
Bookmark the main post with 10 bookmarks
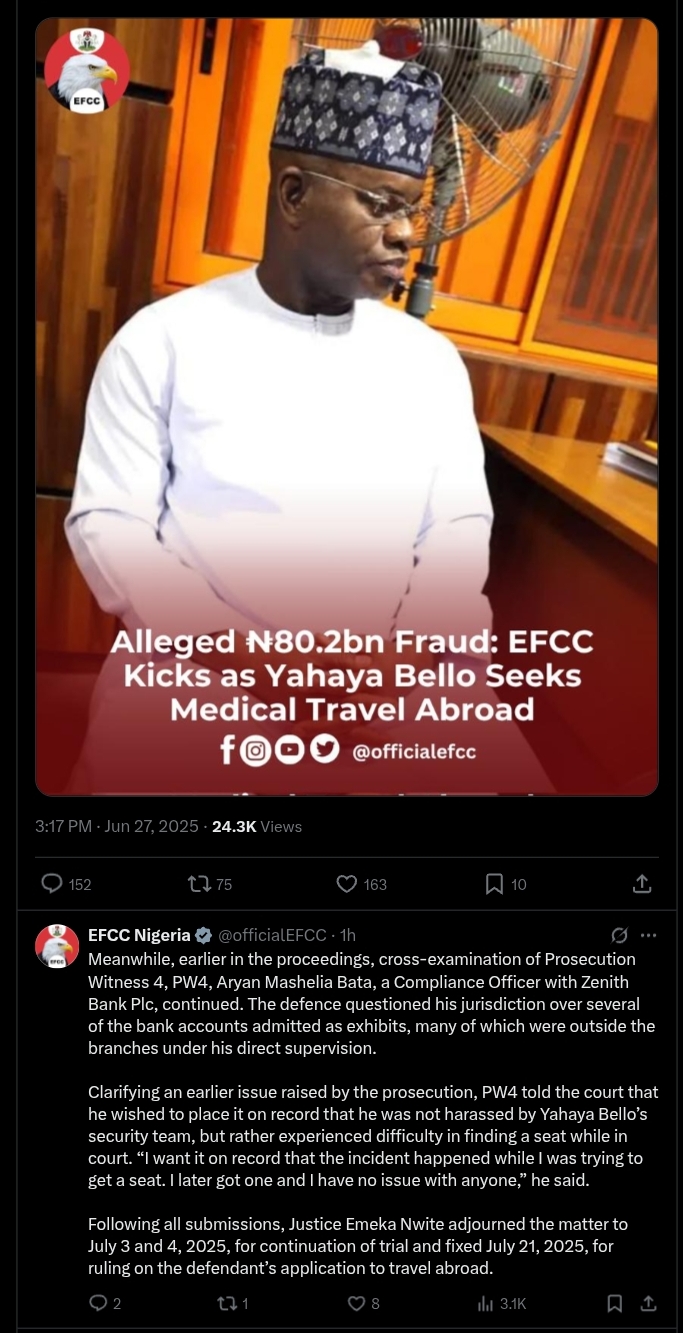494,884
